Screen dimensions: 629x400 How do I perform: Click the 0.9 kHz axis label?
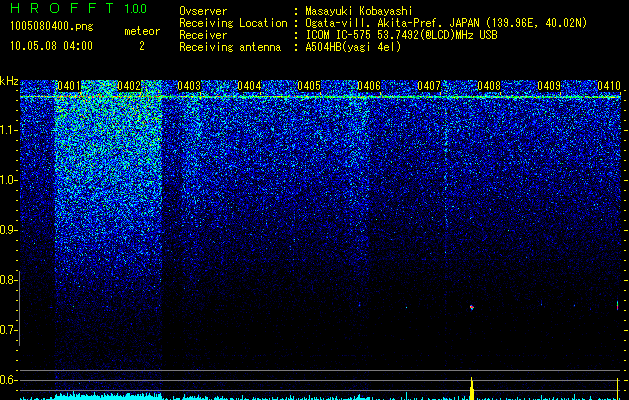tap(9, 230)
